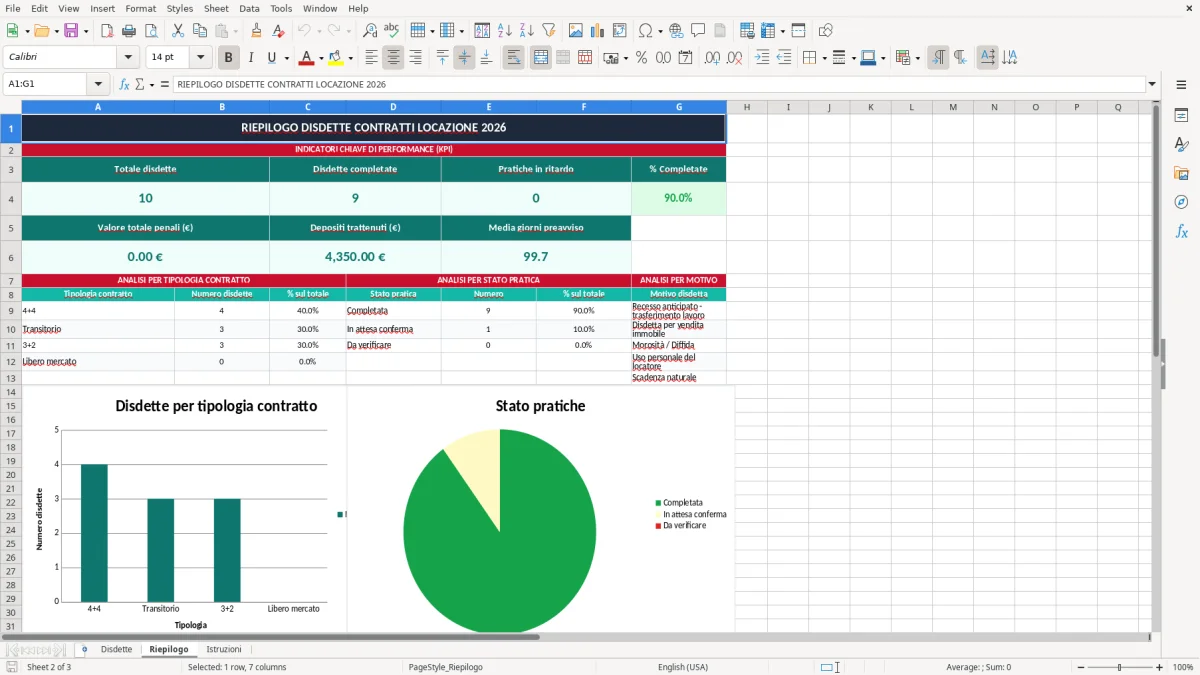The width and height of the screenshot is (1200, 675).
Task: Open the background color dropdown arrow
Action: coord(350,58)
